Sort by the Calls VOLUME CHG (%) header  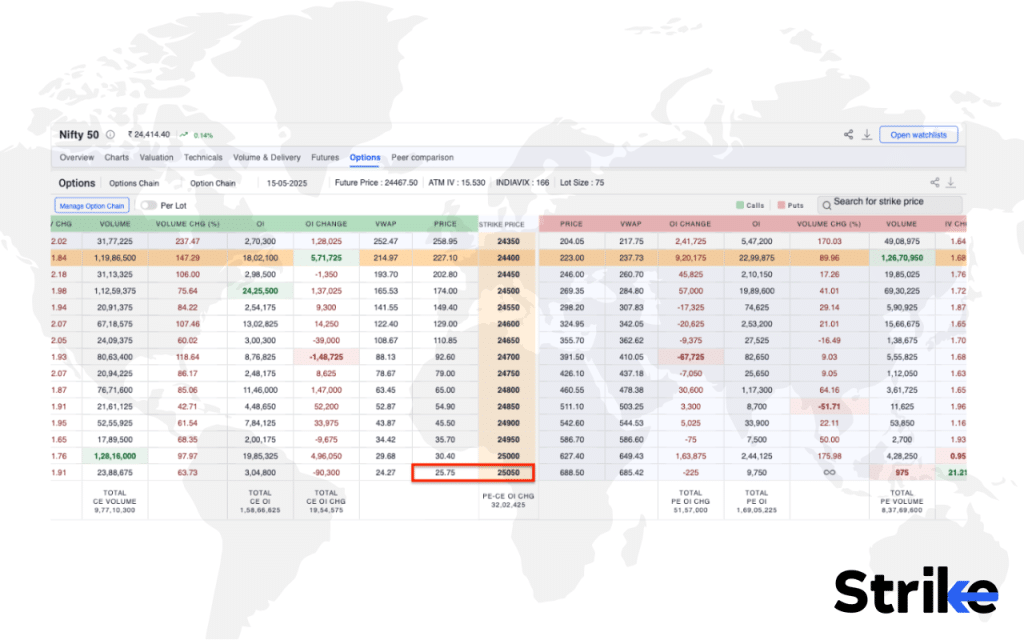[x=187, y=224]
